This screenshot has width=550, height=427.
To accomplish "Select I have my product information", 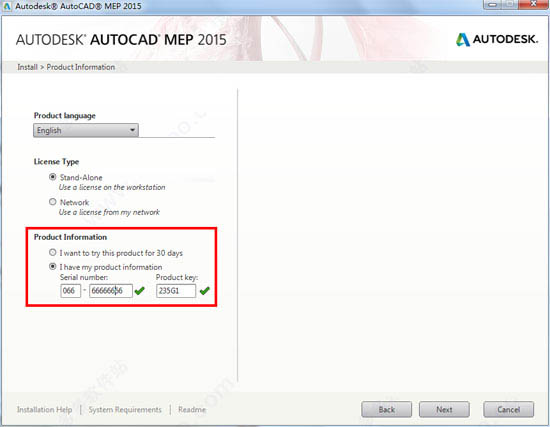I will point(53,267).
